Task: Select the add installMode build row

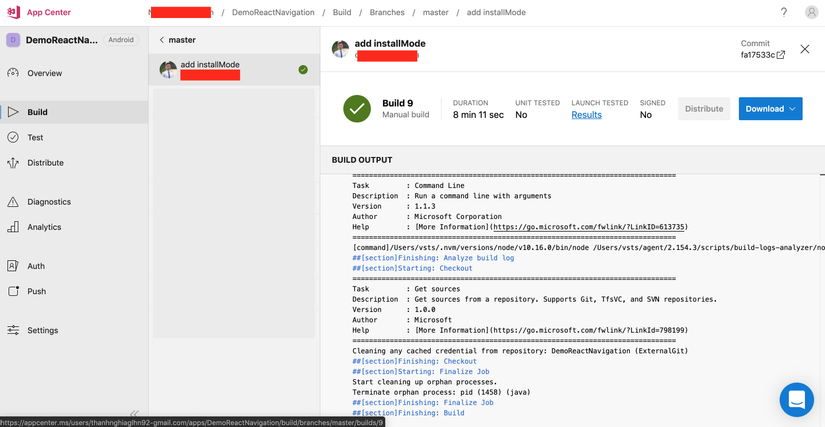Action: point(234,69)
